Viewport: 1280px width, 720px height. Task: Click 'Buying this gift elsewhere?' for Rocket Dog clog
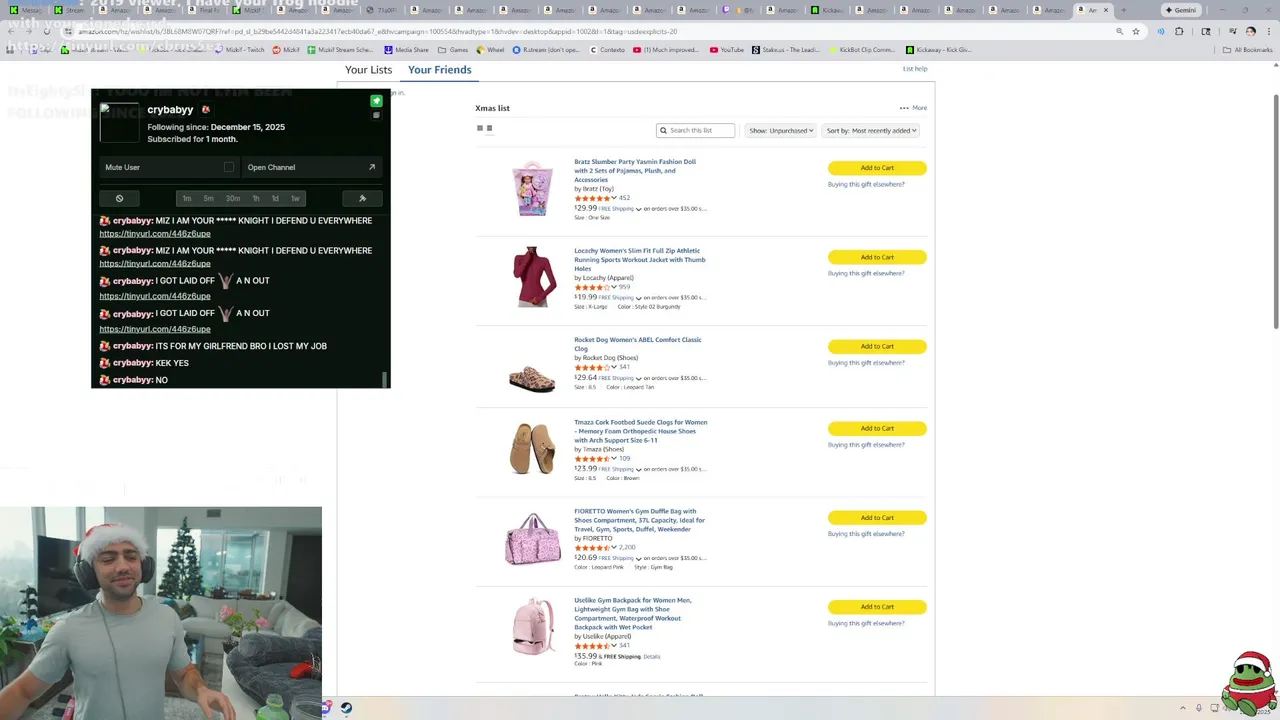coord(866,363)
